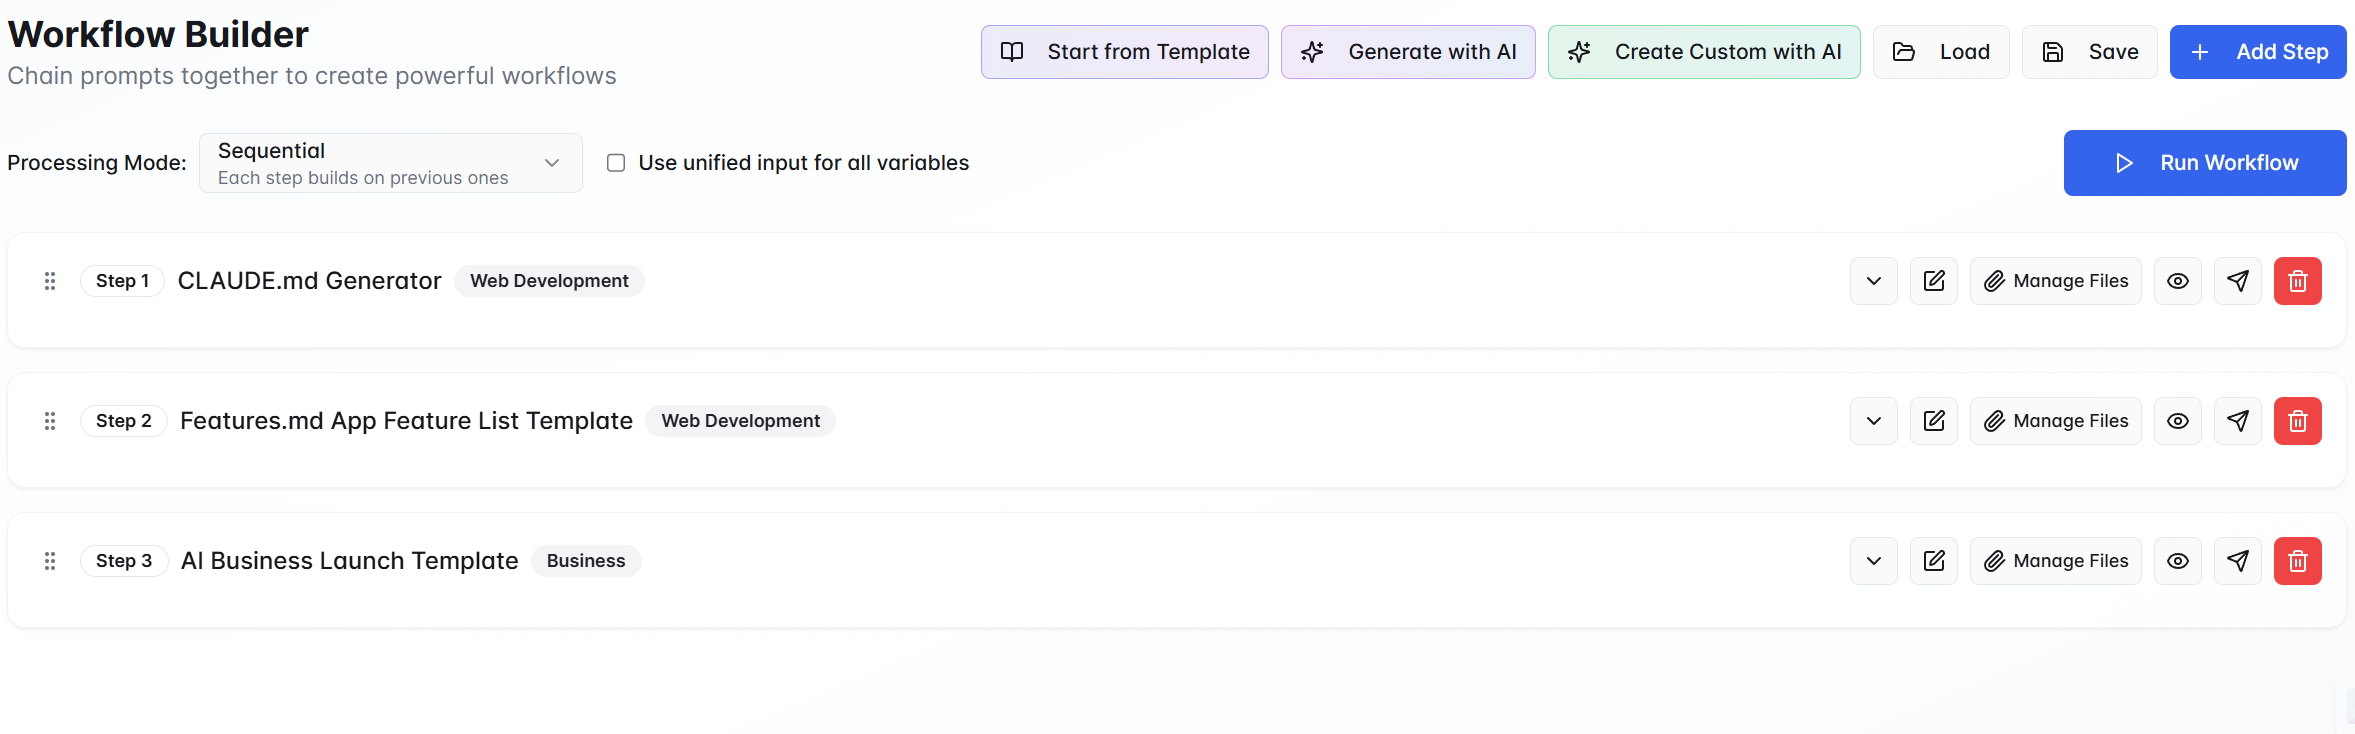
Task: Open the Processing Mode dropdown
Action: coord(390,163)
